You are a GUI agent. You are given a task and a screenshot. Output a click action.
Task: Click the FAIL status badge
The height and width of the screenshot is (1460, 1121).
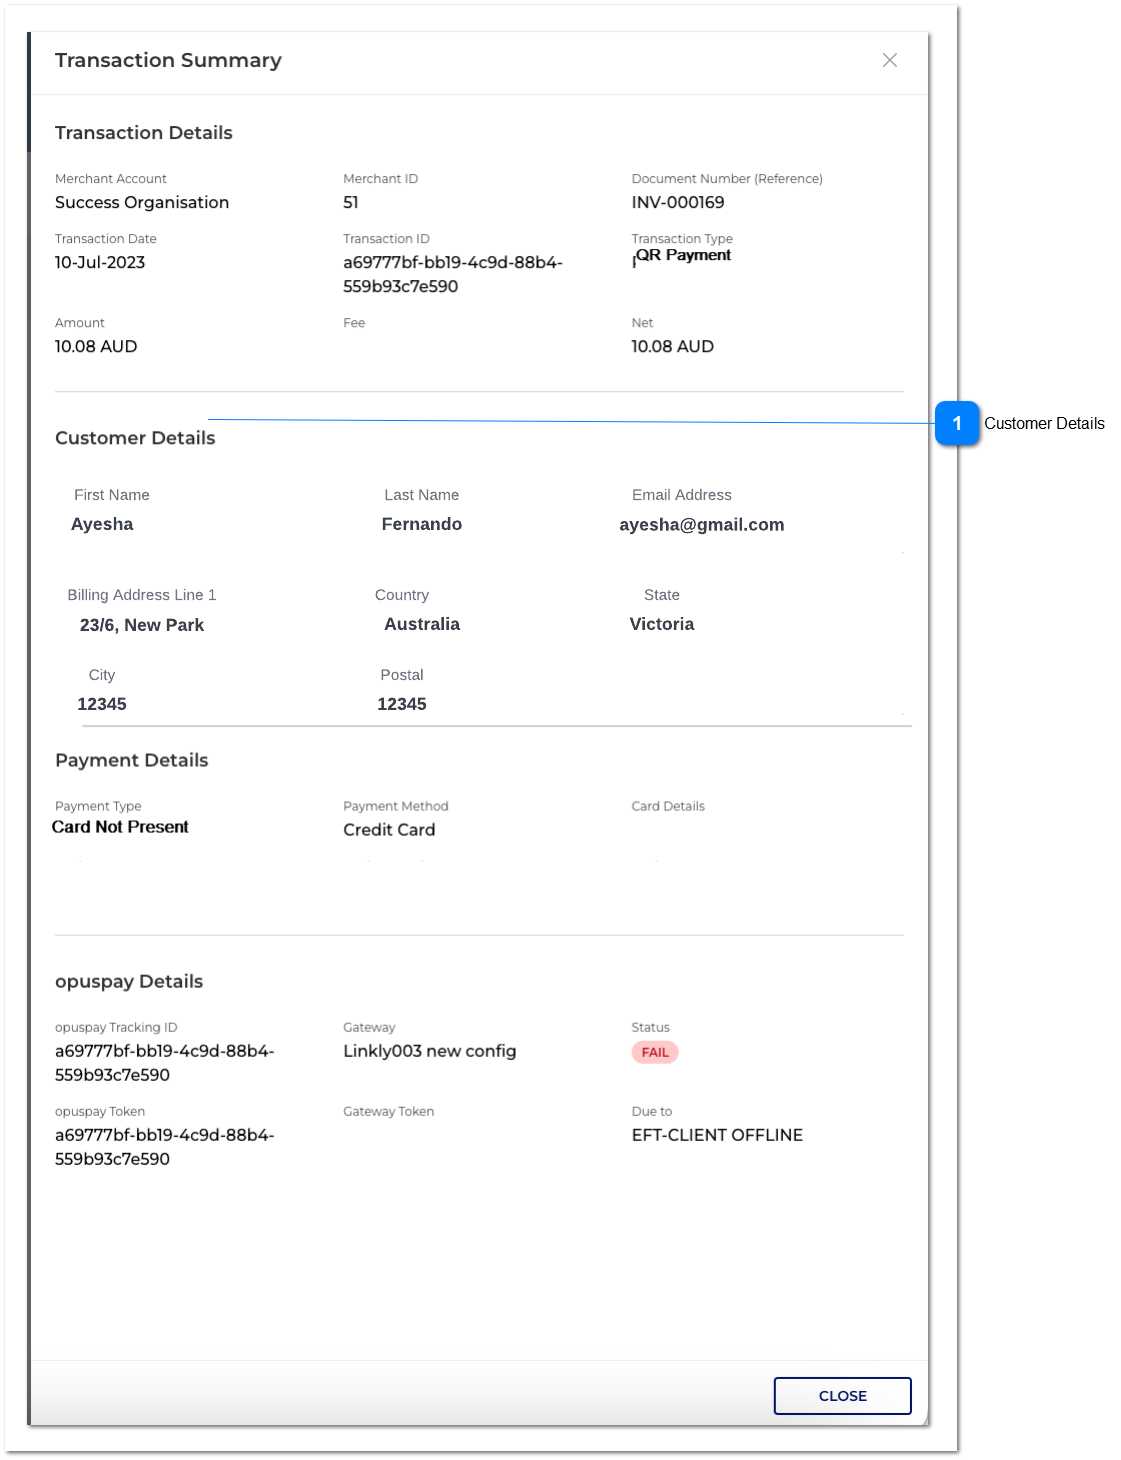pos(655,1052)
